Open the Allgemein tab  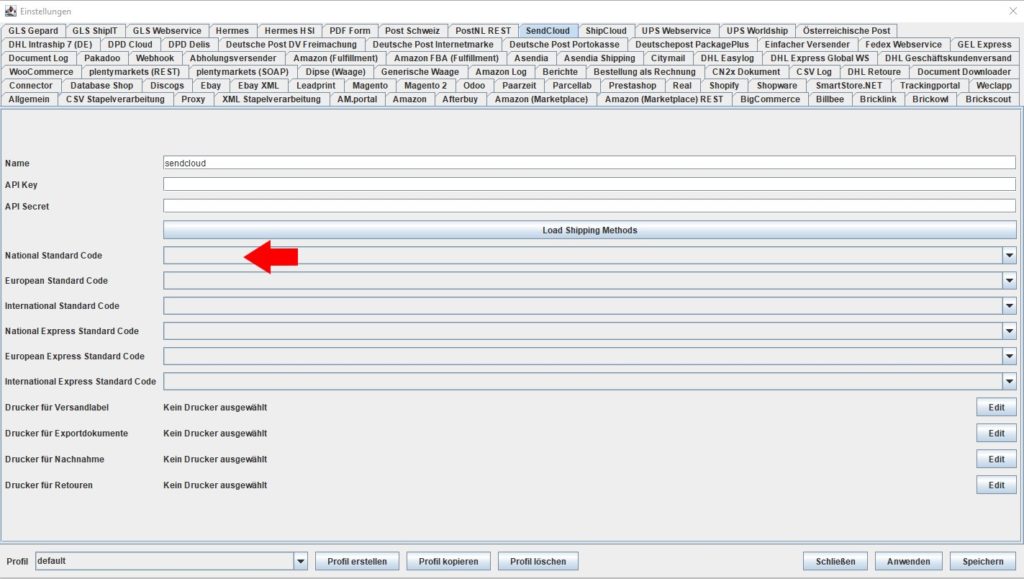(29, 99)
